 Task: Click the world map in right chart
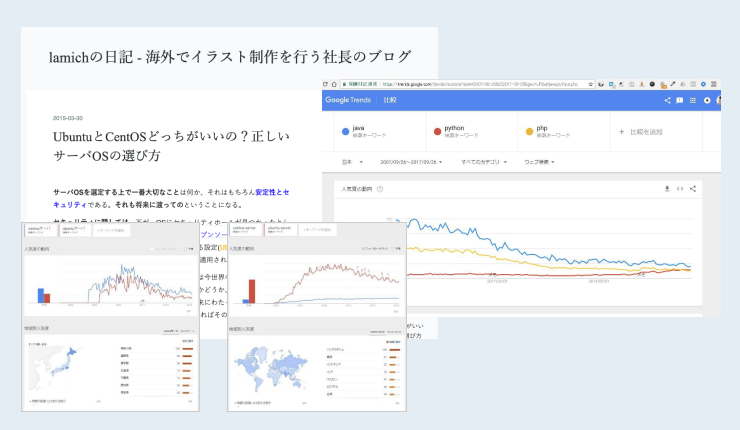click(x=271, y=368)
